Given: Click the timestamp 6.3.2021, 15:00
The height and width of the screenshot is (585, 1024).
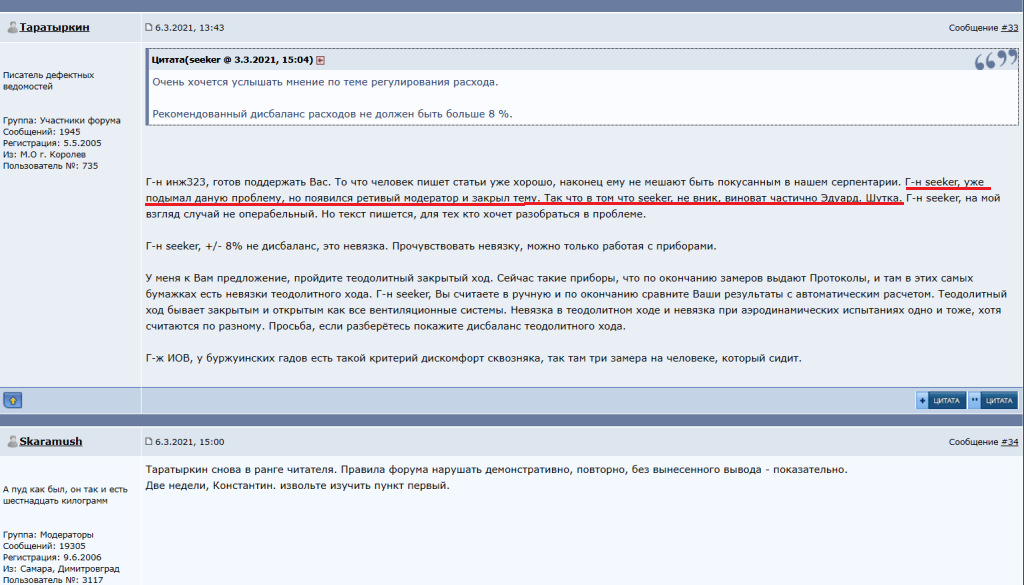Looking at the screenshot, I should [x=189, y=441].
